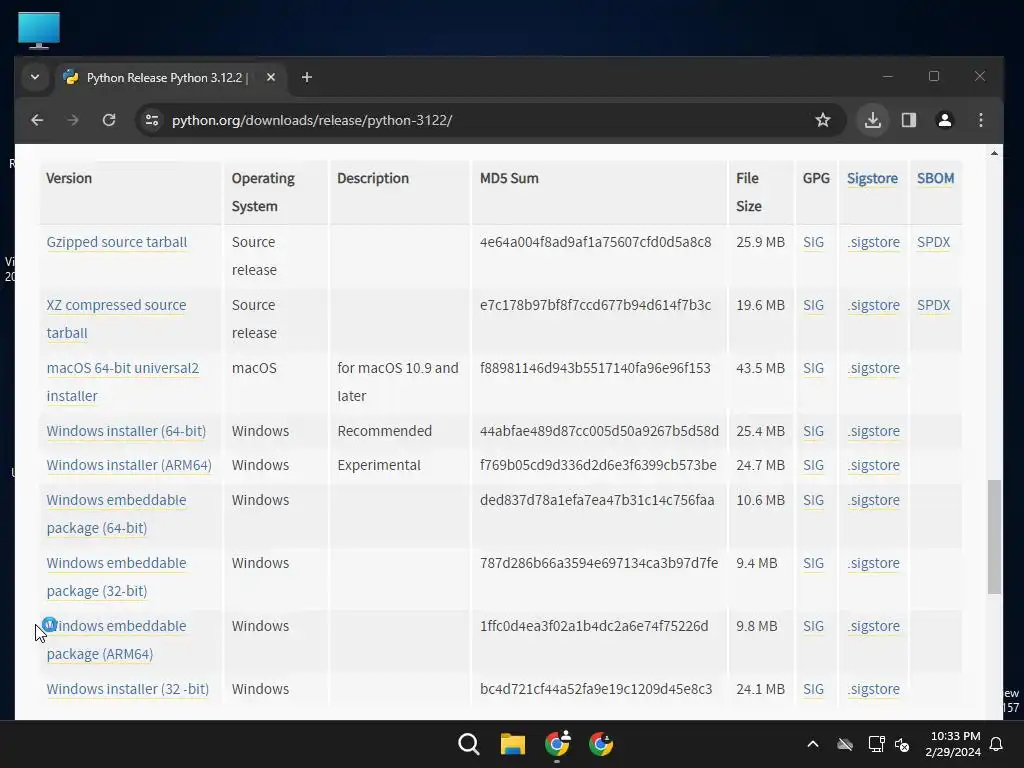Image resolution: width=1024 pixels, height=768 pixels.
Task: Open SPDX for XZ compressed tarball
Action: click(x=933, y=305)
